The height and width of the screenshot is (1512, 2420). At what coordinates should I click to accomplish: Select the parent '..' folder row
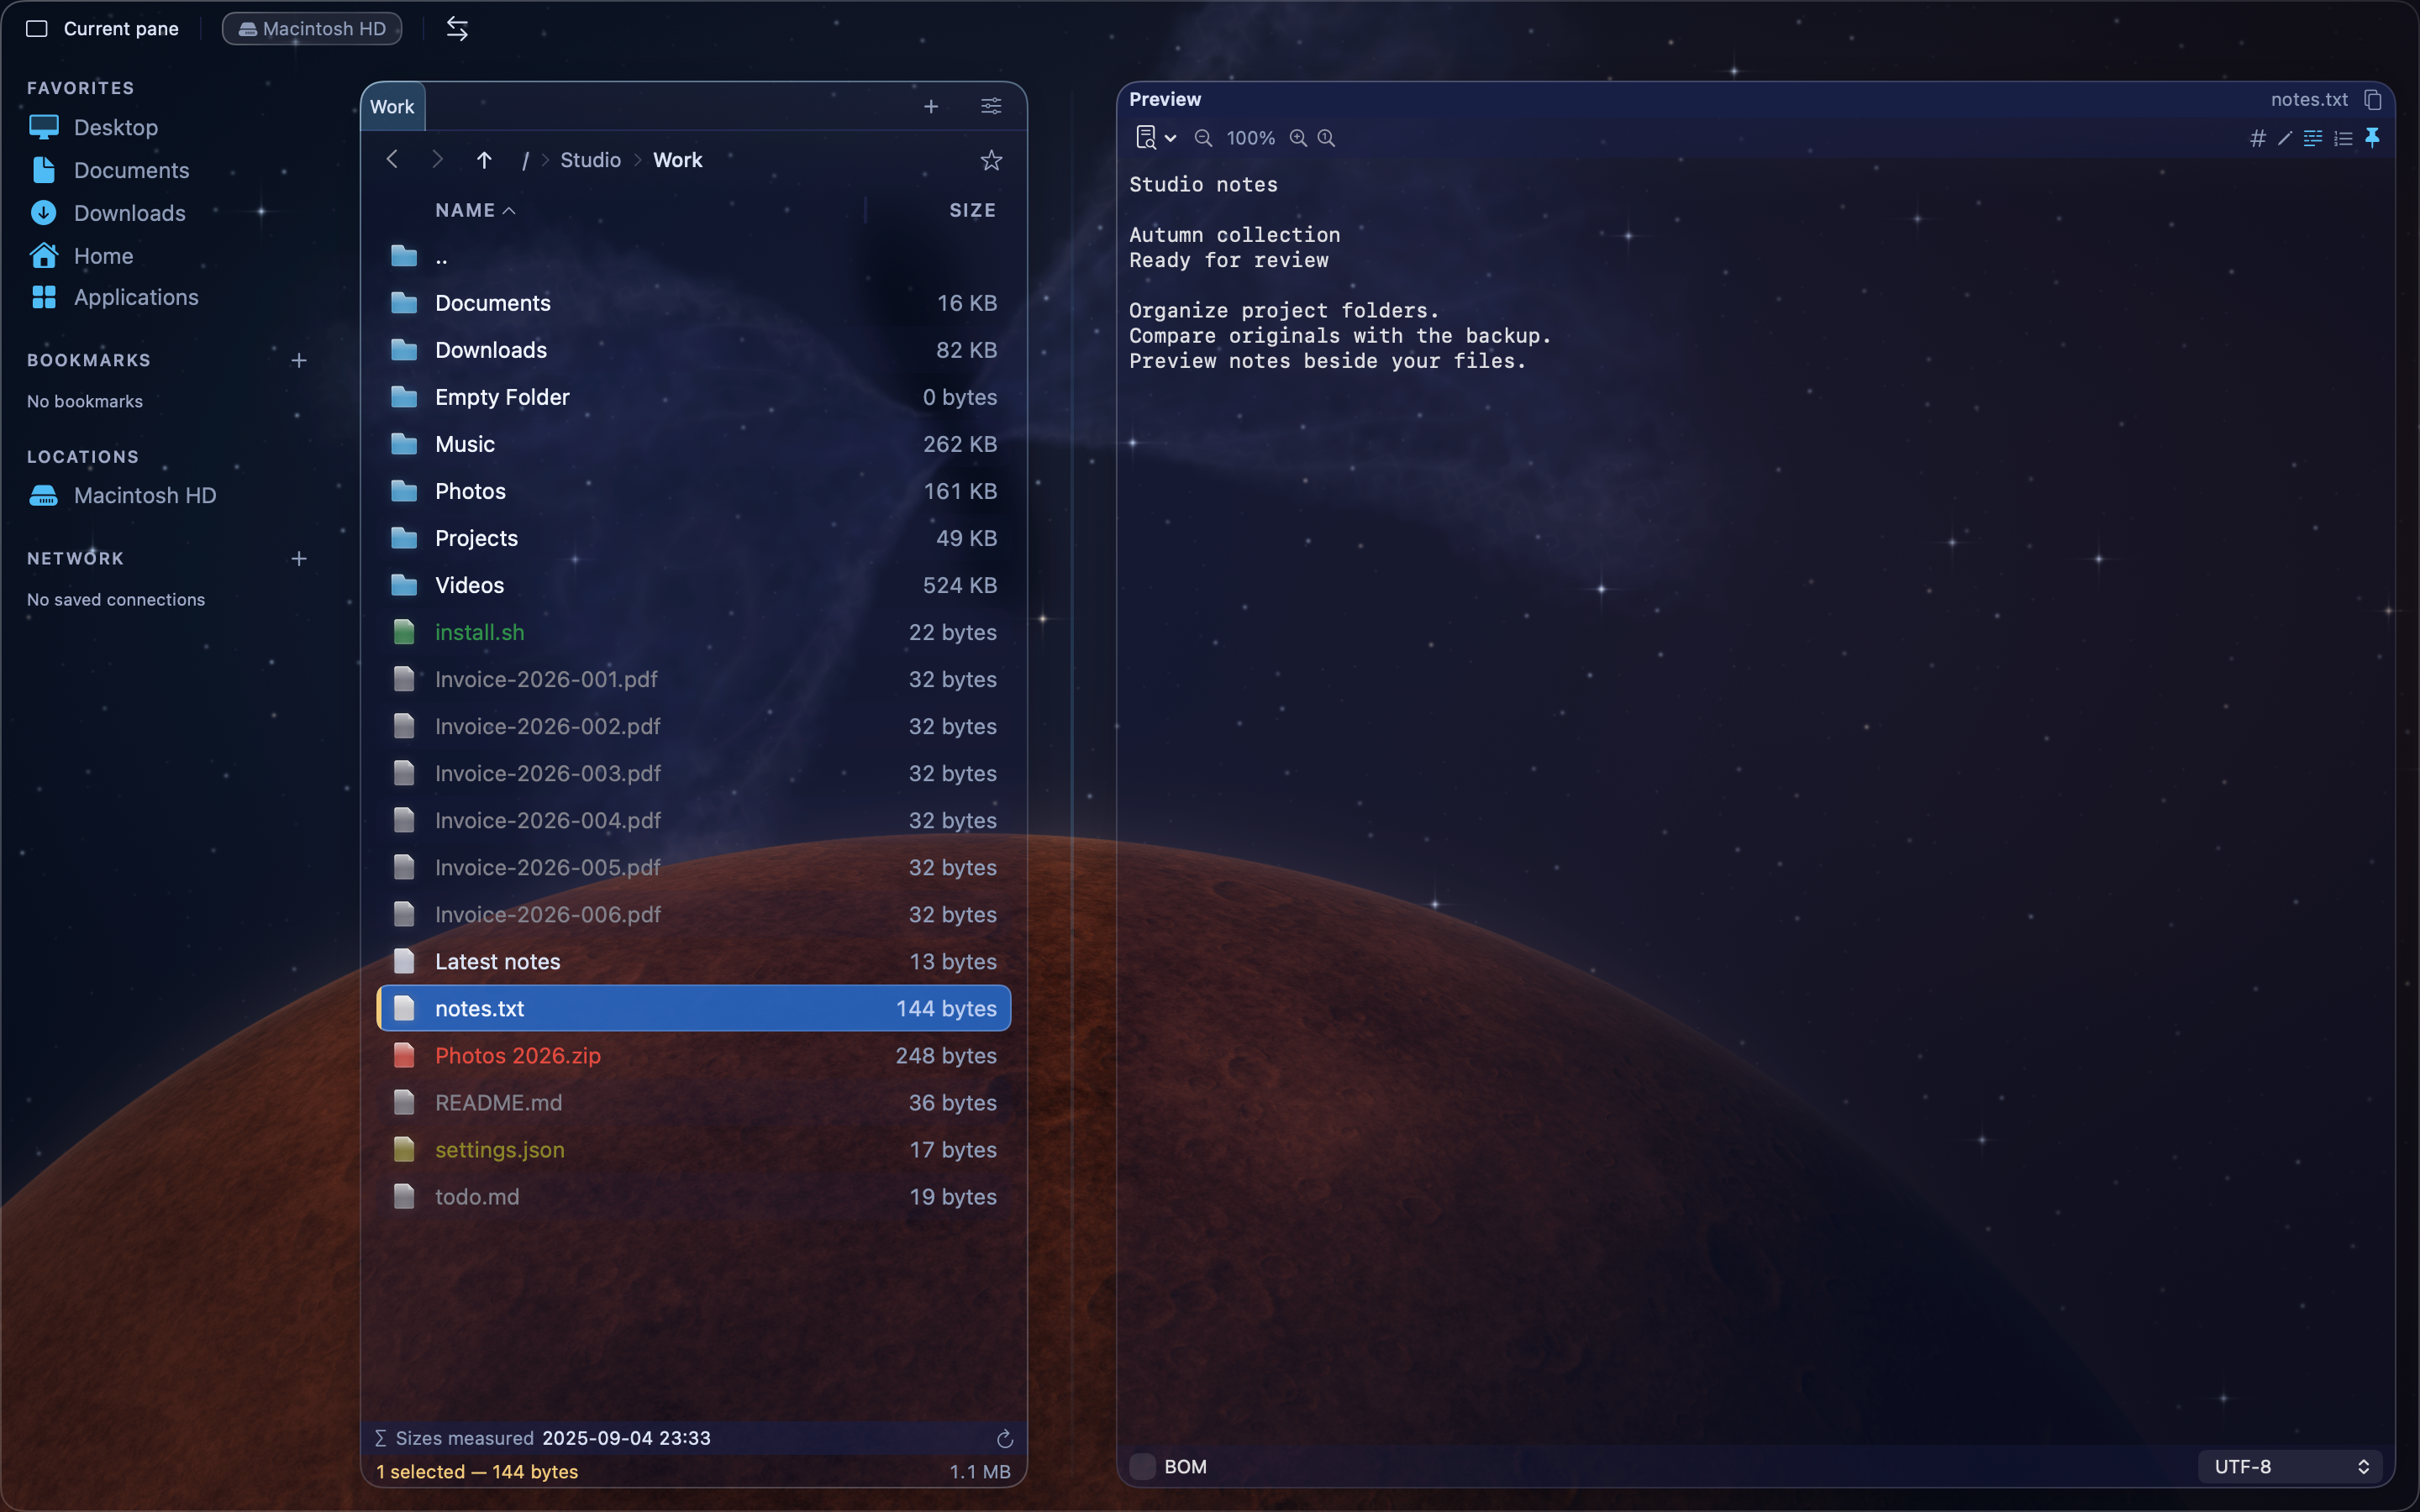694,256
